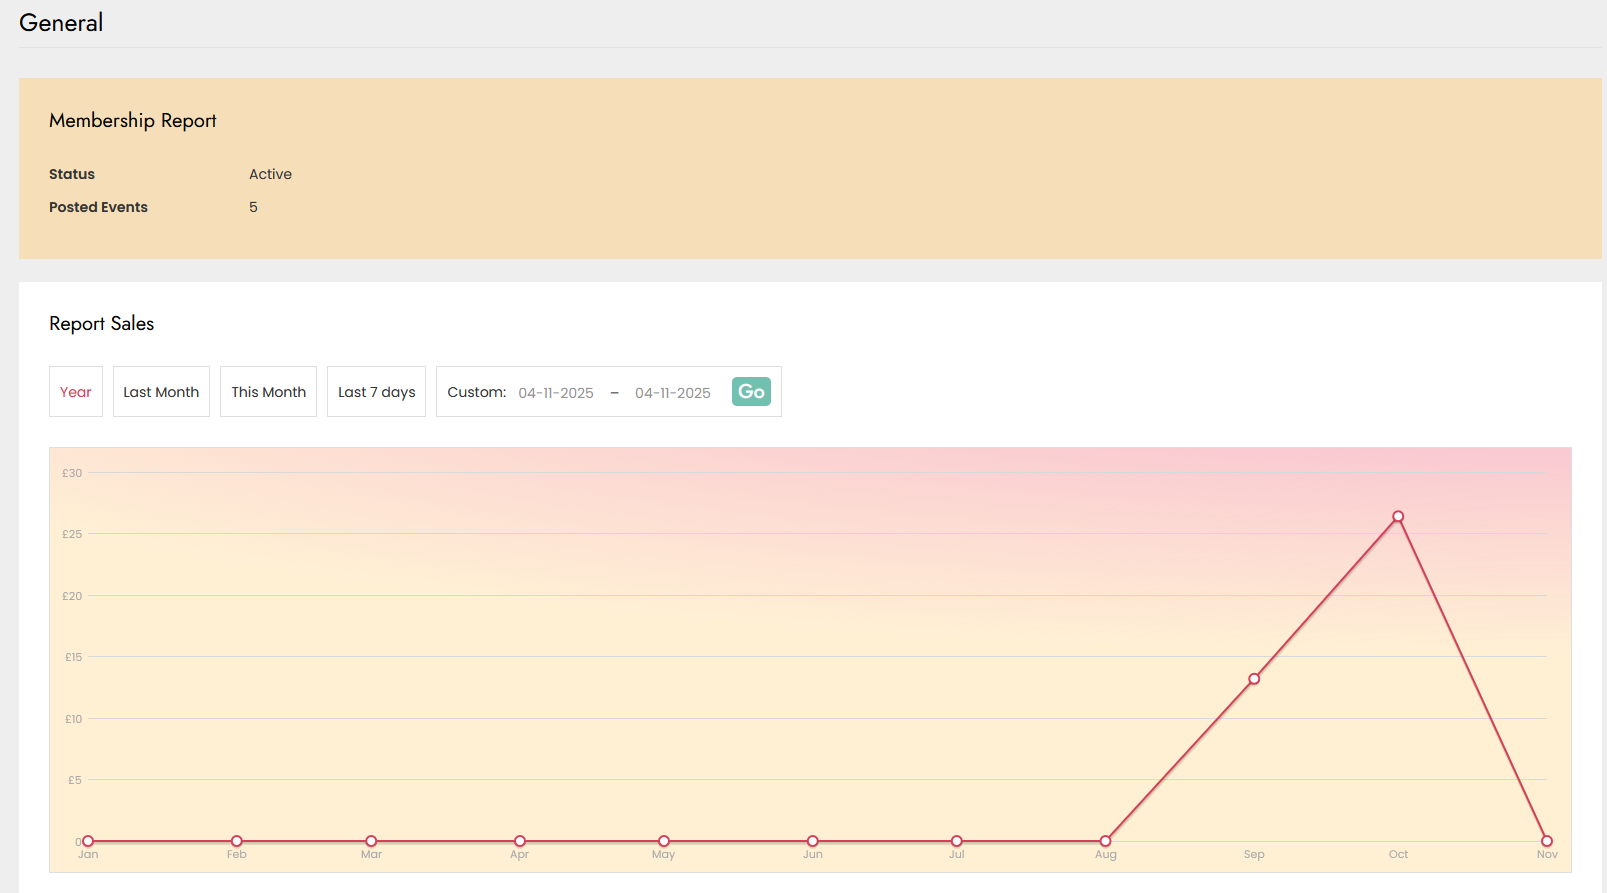Viewport: 1607px width, 893px height.
Task: Show This Month sales report
Action: pyautogui.click(x=268, y=392)
